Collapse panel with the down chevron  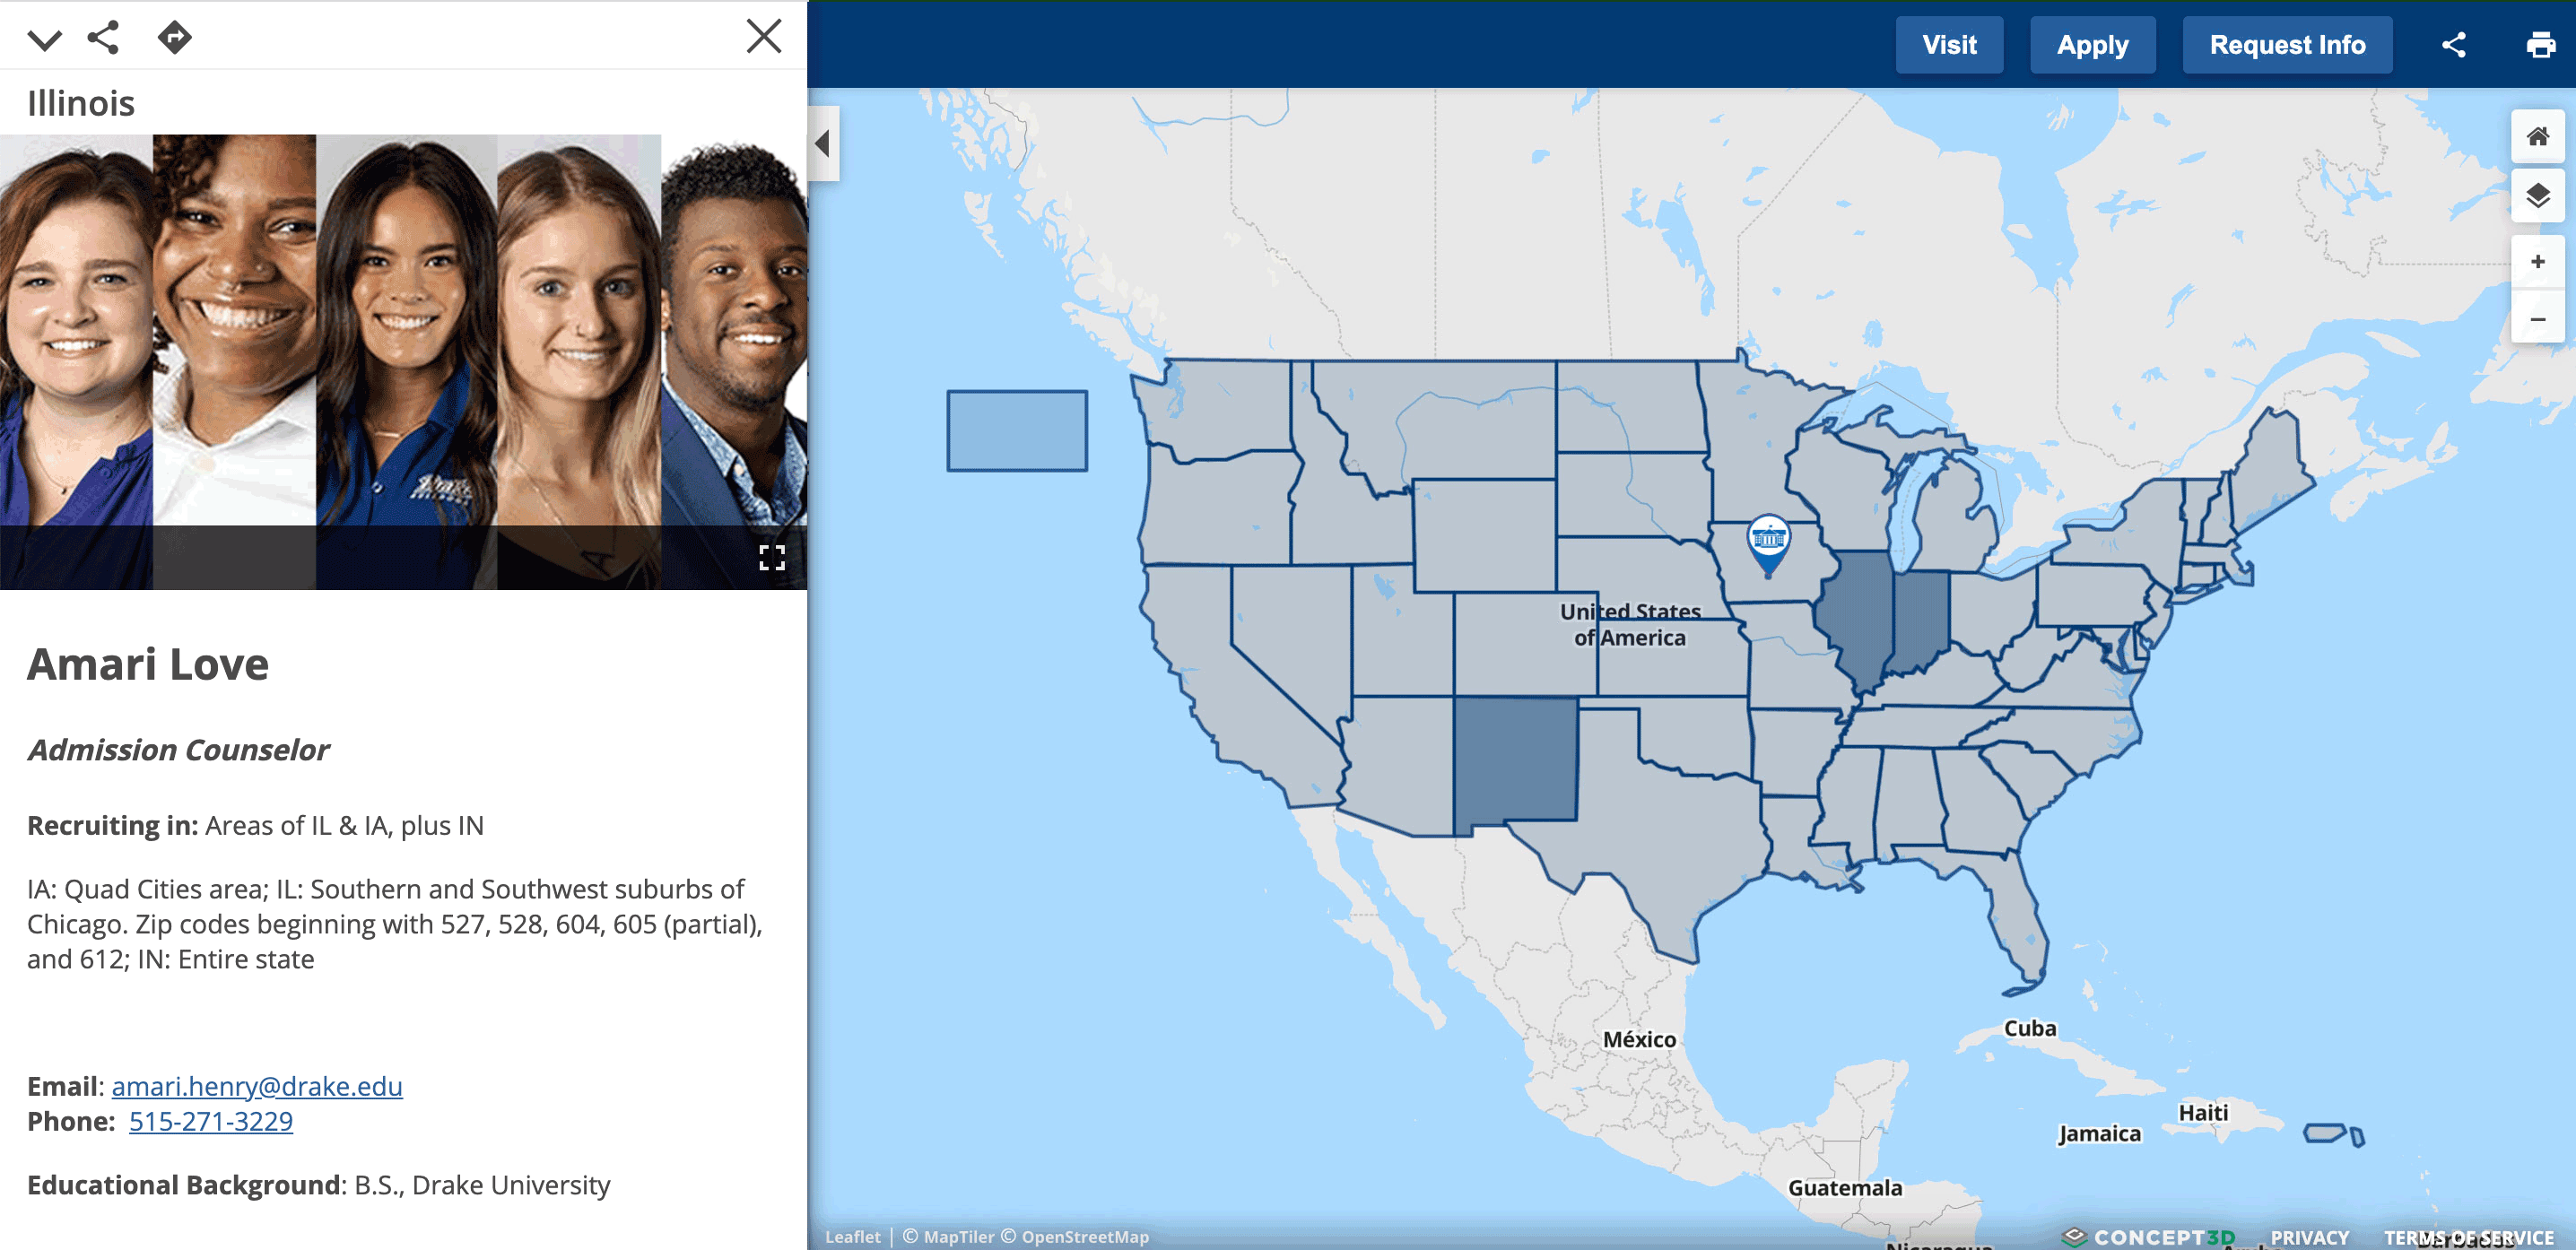click(x=44, y=40)
